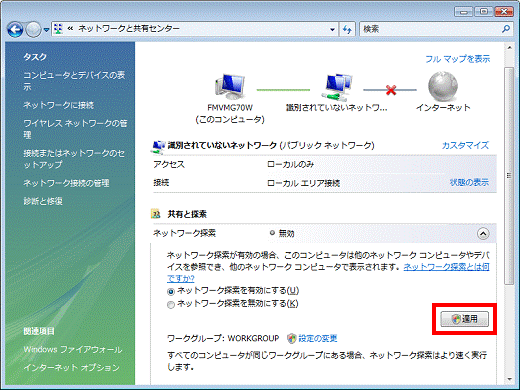Click the scrollbar up arrow
520x390 pixels.
tap(509, 48)
